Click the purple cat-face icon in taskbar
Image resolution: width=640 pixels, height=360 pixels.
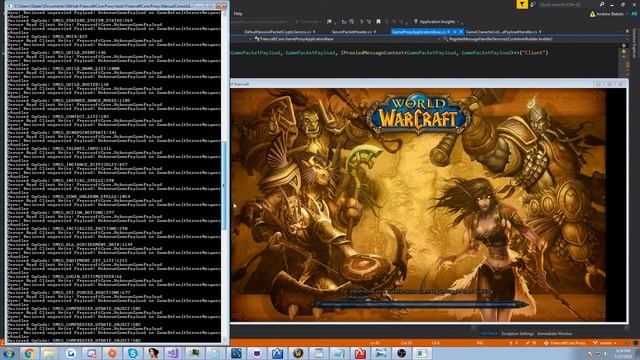[257, 353]
